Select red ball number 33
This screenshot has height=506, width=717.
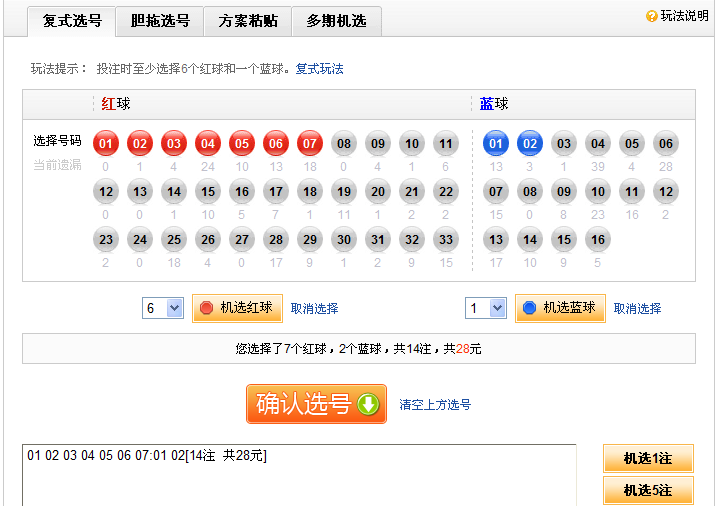pos(446,239)
